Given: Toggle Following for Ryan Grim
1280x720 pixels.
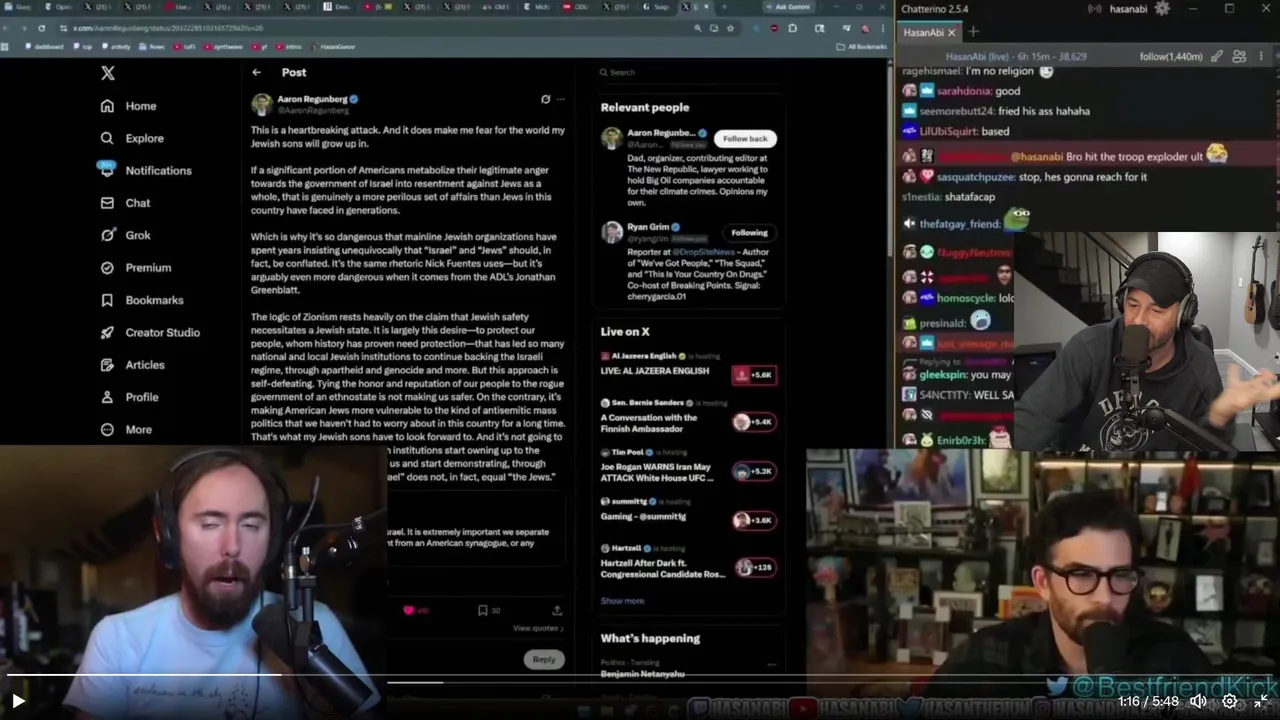Looking at the screenshot, I should coord(749,233).
